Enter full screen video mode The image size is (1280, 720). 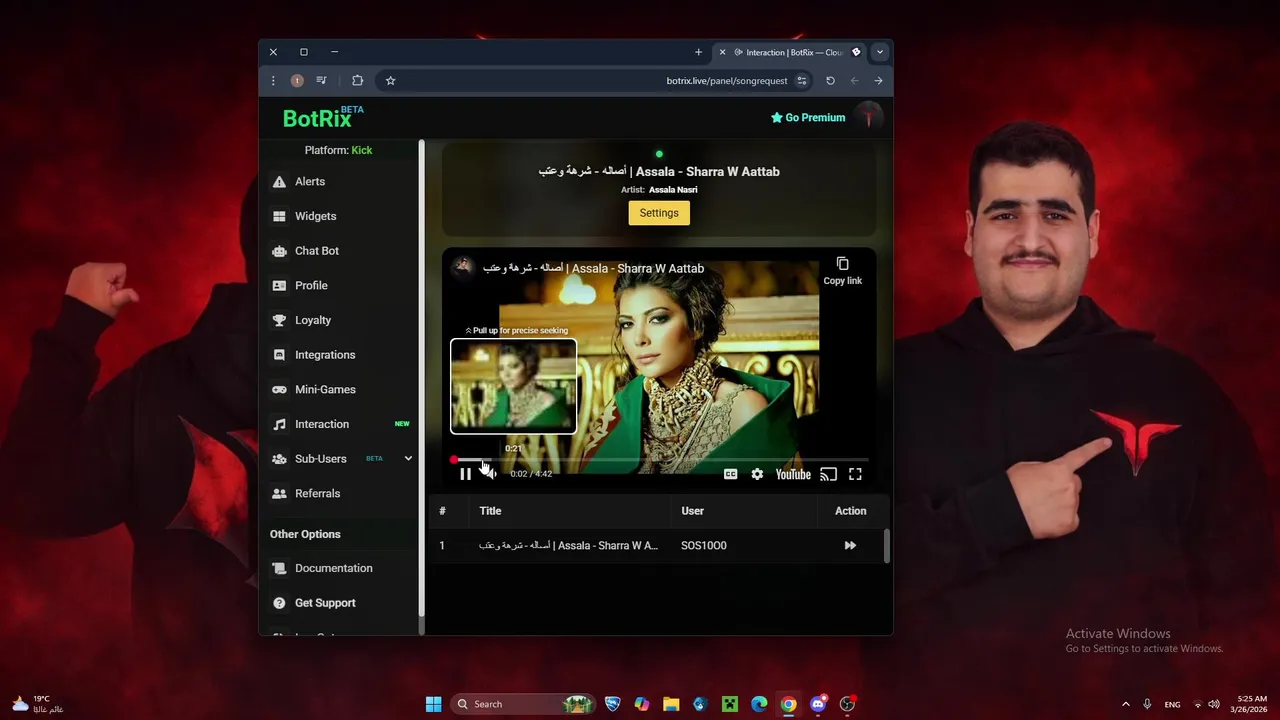click(x=855, y=474)
